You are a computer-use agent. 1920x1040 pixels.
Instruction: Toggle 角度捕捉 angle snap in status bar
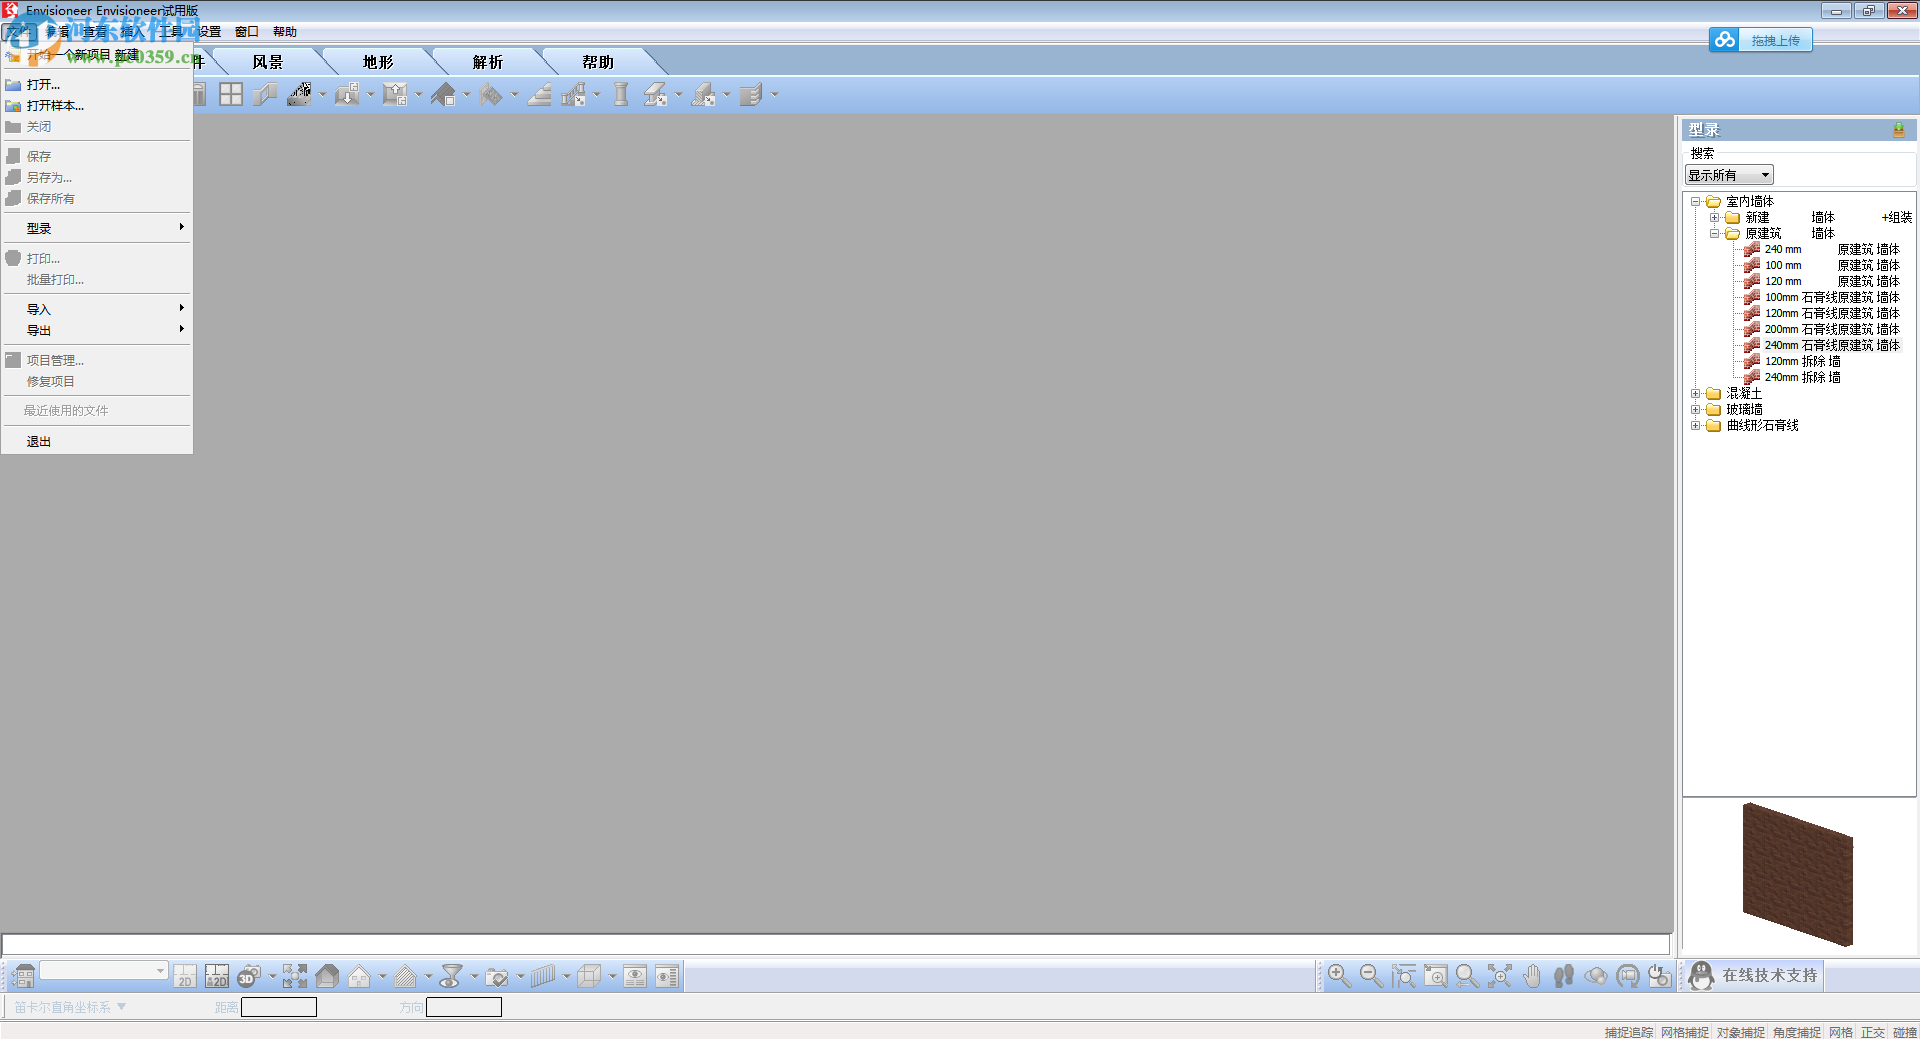1797,1032
